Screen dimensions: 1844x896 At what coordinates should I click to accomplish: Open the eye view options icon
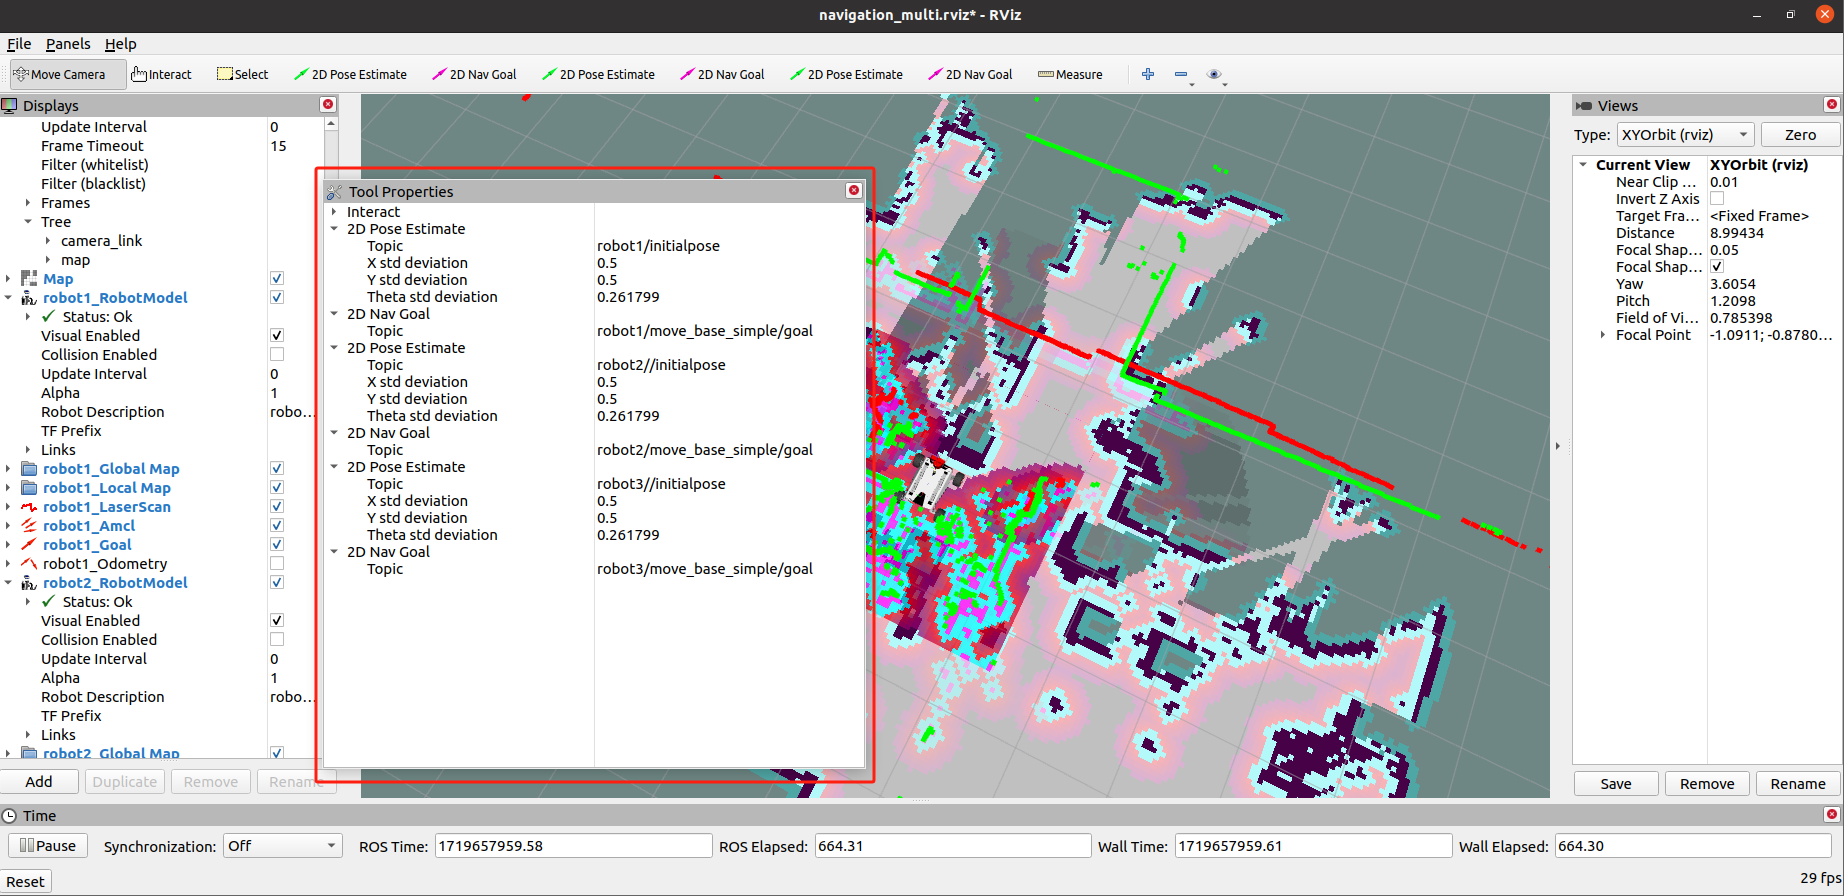[1214, 74]
